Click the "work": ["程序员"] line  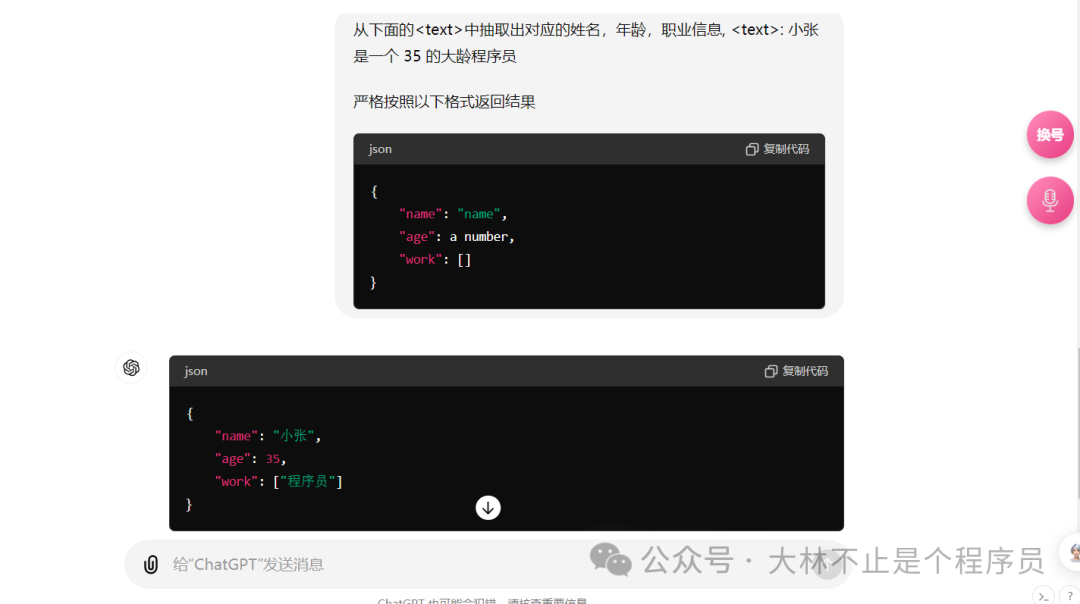pos(279,481)
